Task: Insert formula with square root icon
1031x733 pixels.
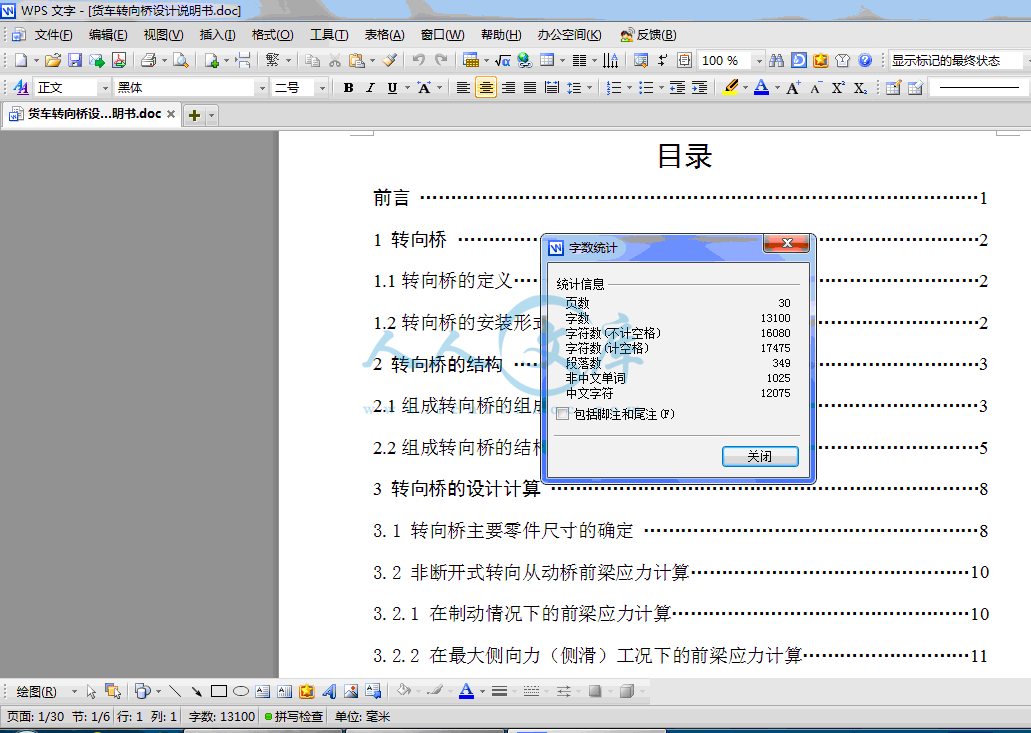Action: pyautogui.click(x=502, y=60)
